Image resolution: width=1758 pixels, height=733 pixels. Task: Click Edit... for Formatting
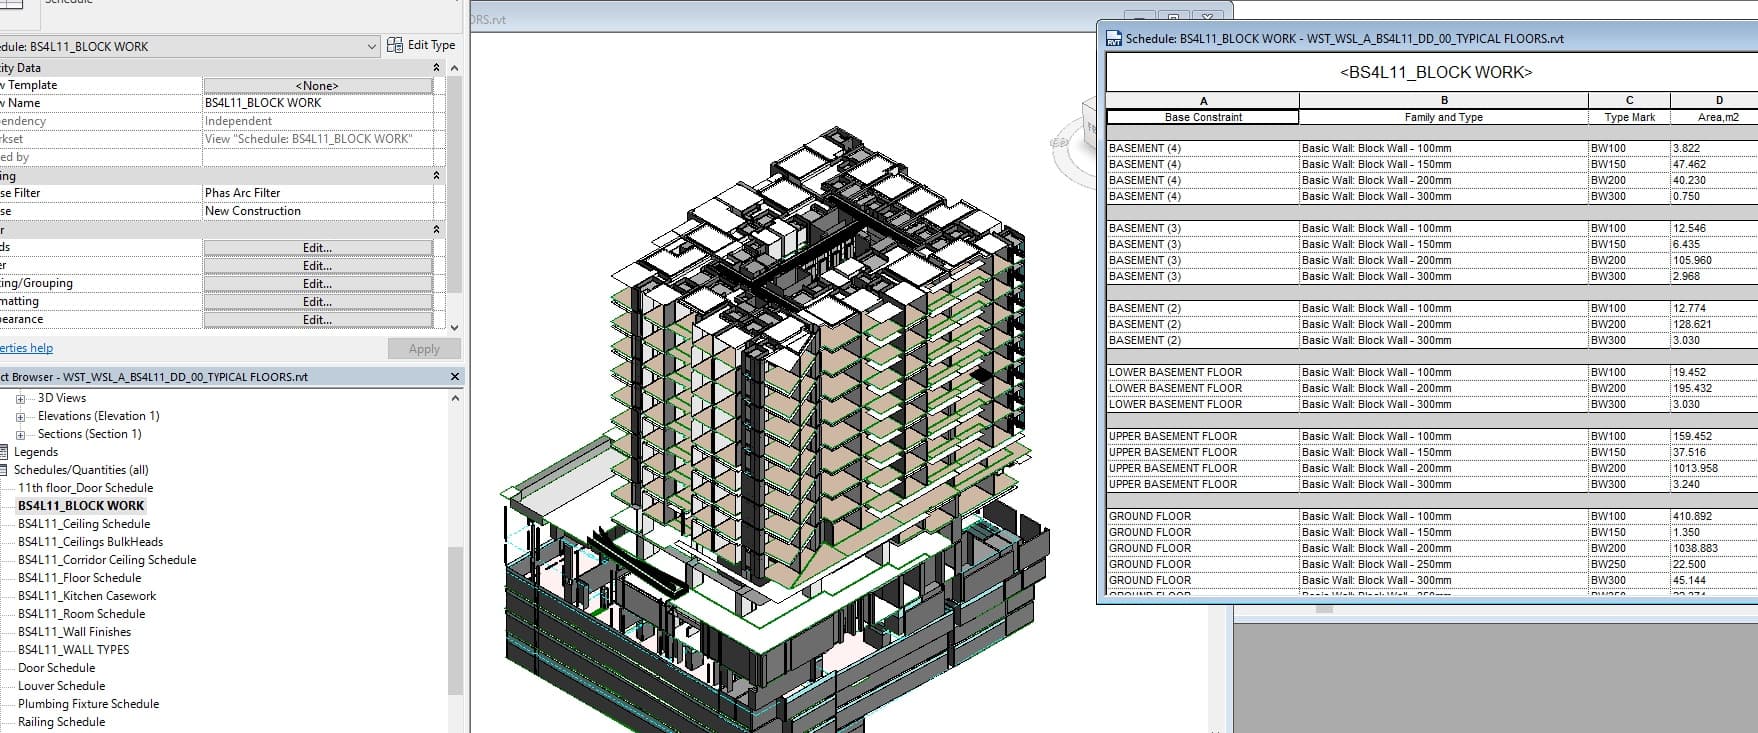pyautogui.click(x=317, y=302)
